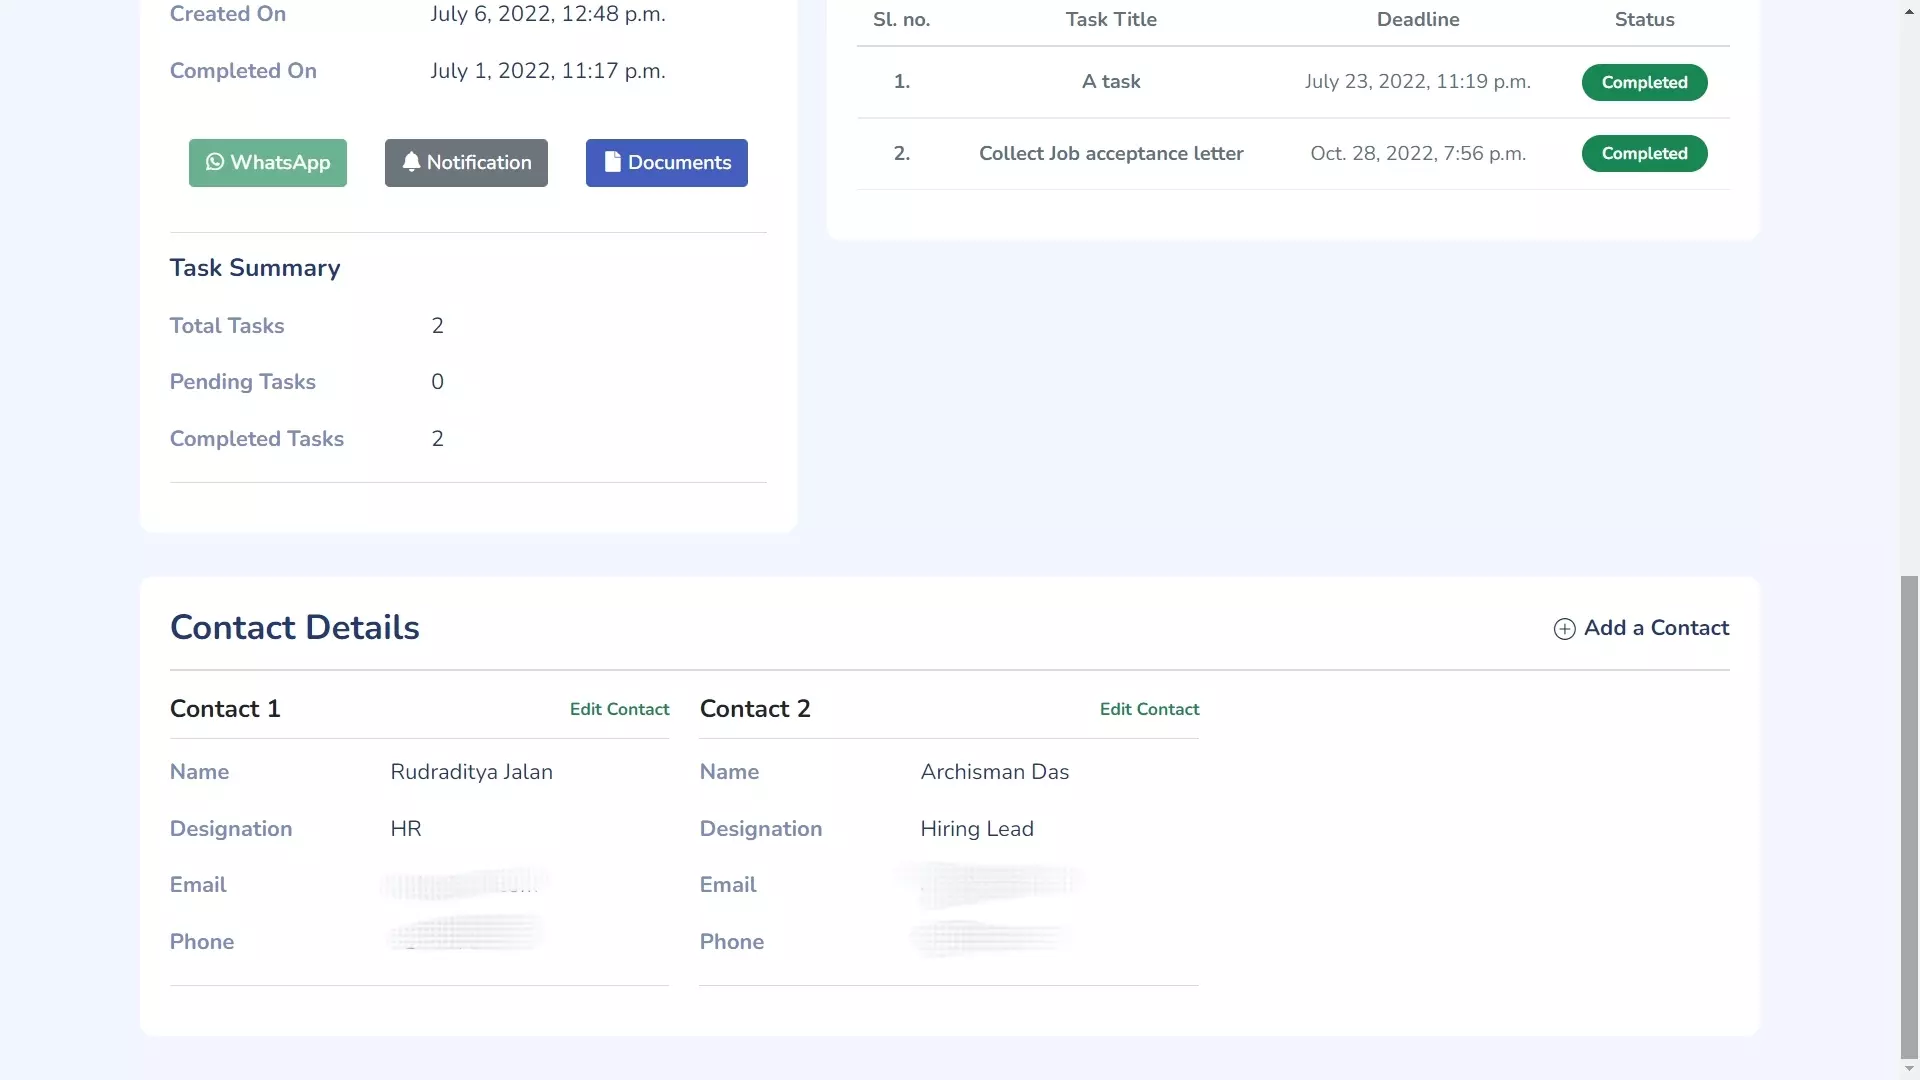Open WhatsApp communication panel
This screenshot has height=1080, width=1920.
click(x=268, y=162)
